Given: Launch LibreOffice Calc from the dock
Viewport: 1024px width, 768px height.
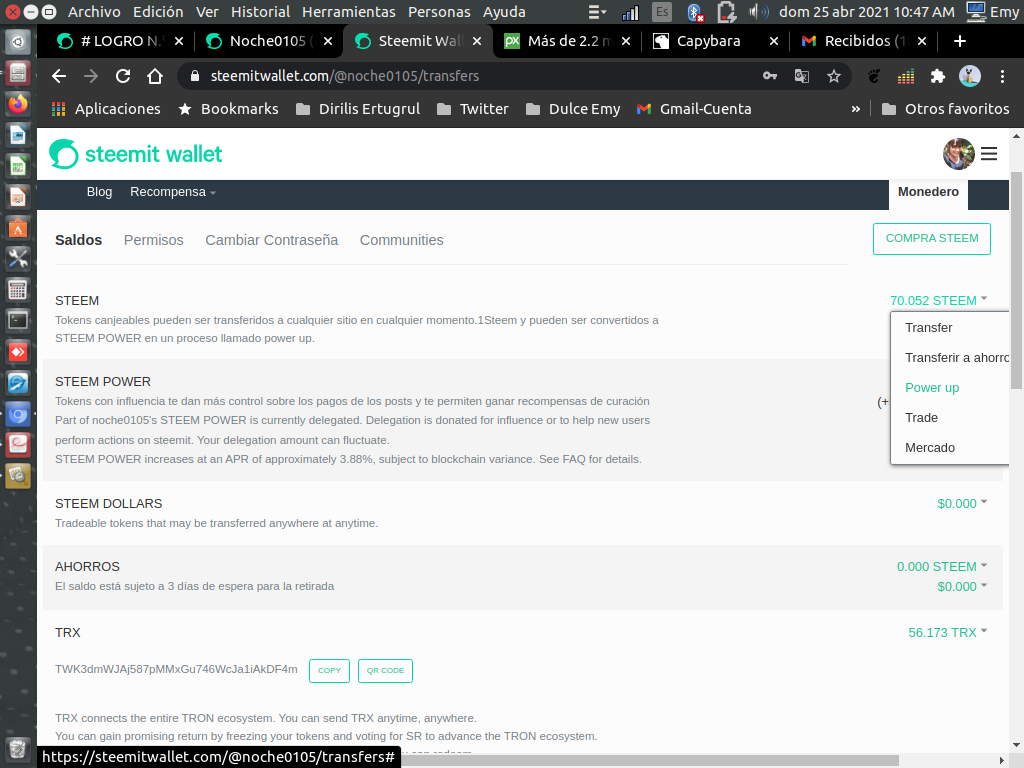Looking at the screenshot, I should (18, 166).
